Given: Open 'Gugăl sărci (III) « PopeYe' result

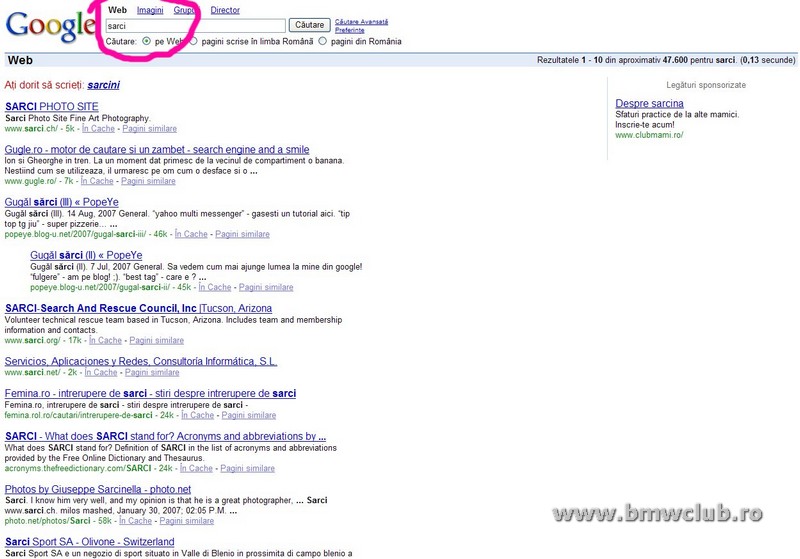Looking at the screenshot, I should (62, 202).
